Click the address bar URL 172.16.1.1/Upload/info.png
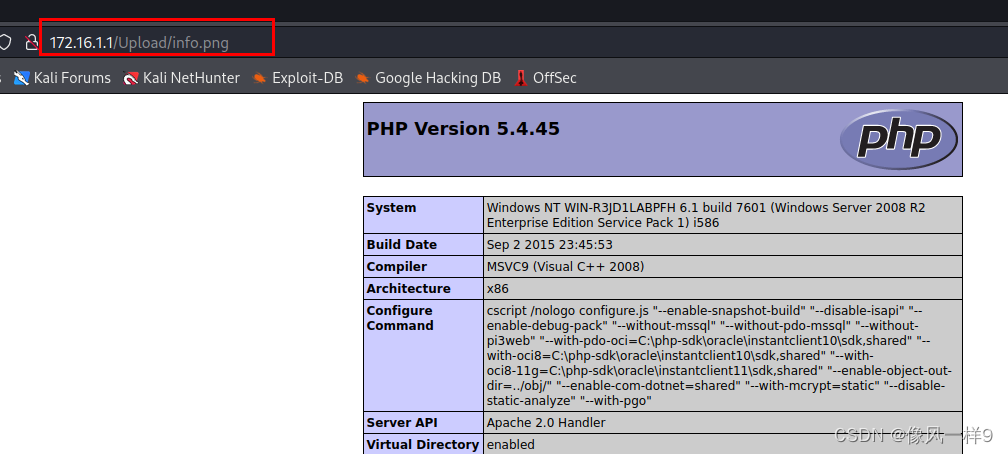 pos(140,43)
